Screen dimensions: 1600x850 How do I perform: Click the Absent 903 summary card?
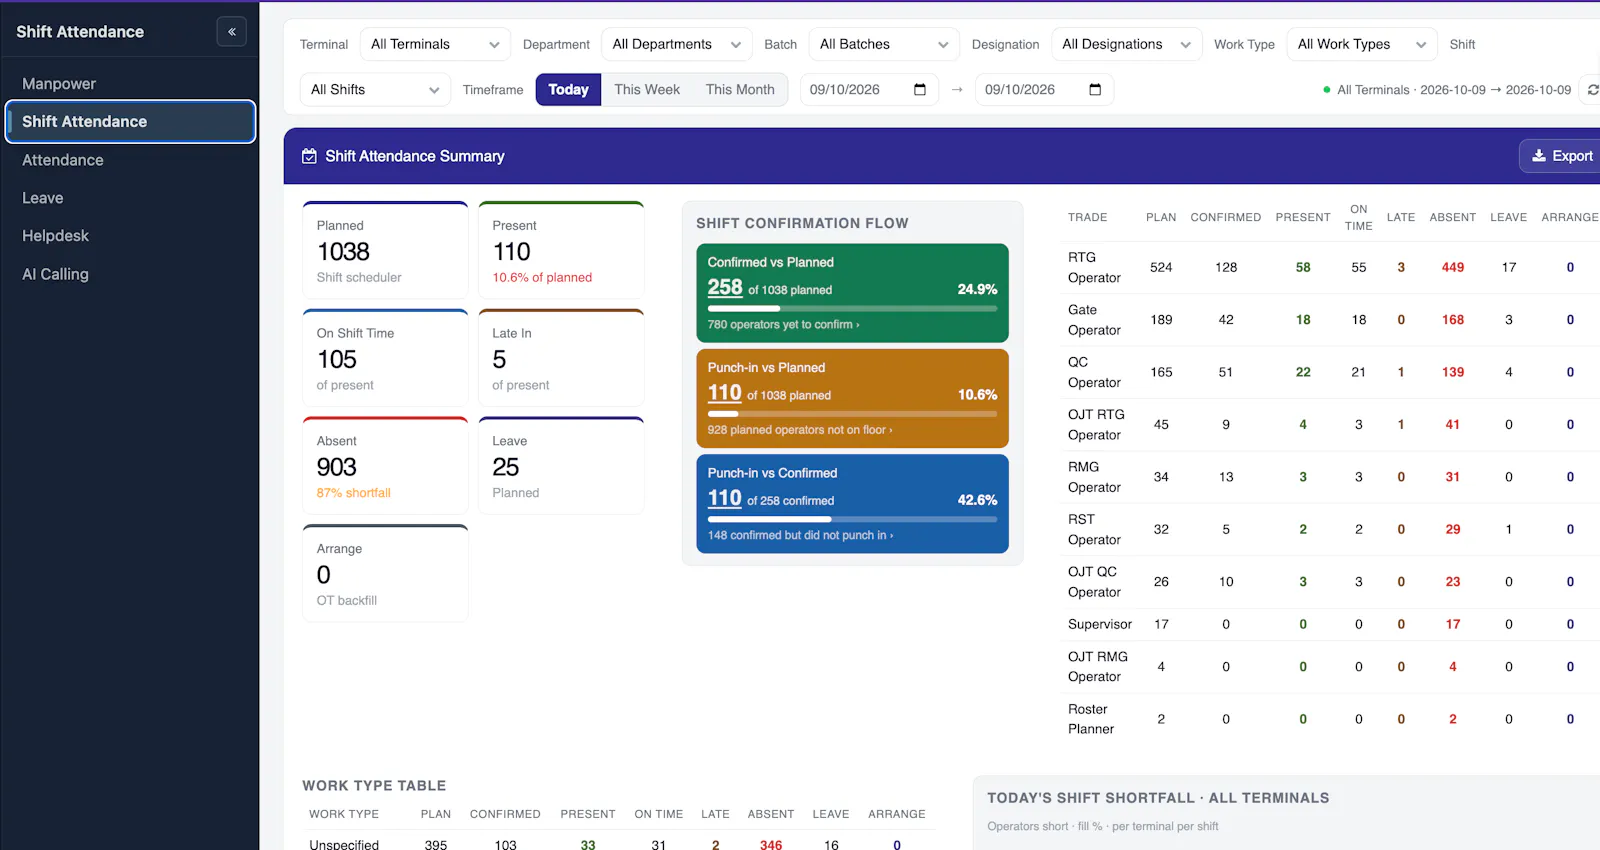coord(385,466)
